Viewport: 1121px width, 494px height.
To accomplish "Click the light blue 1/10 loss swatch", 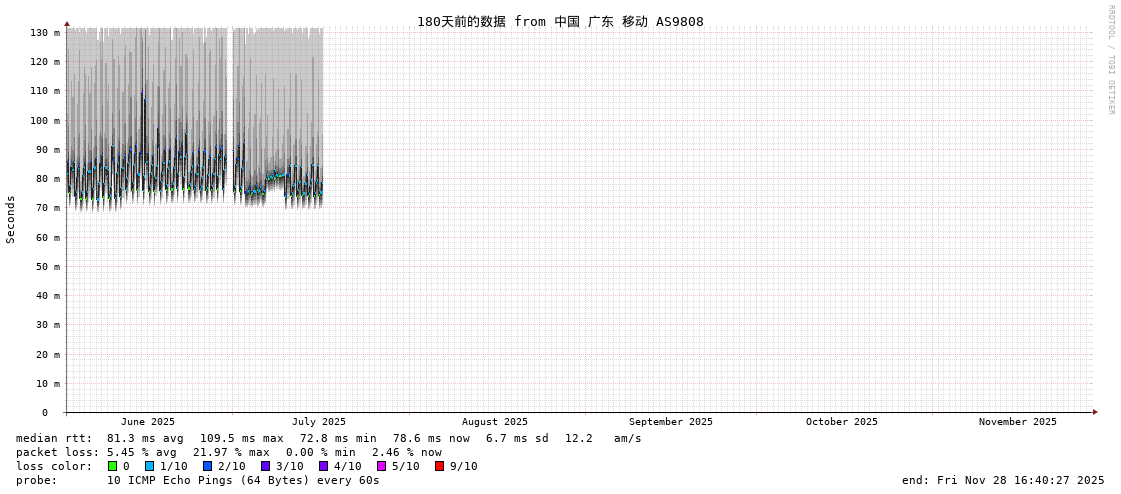I will [149, 466].
